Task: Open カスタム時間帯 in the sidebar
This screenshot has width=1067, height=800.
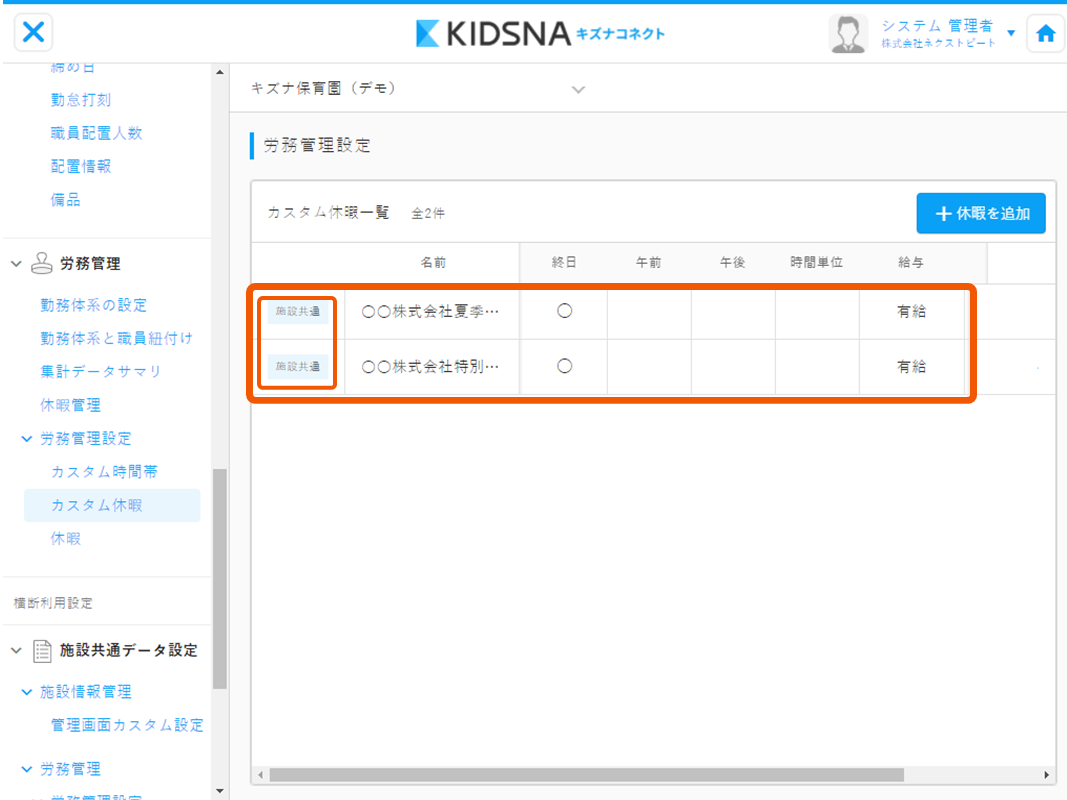Action: [104, 472]
